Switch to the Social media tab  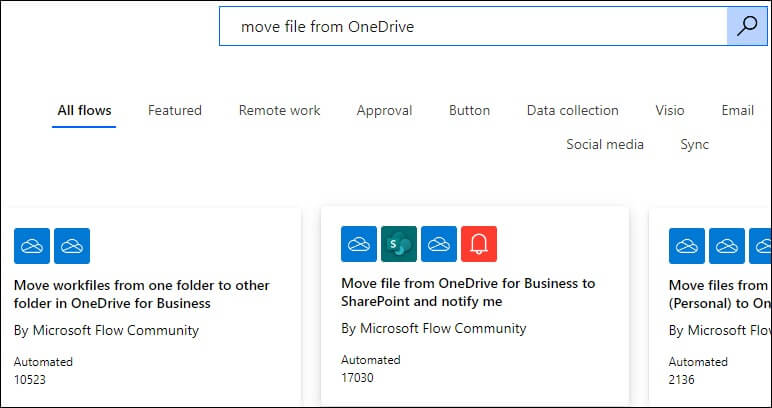click(605, 144)
